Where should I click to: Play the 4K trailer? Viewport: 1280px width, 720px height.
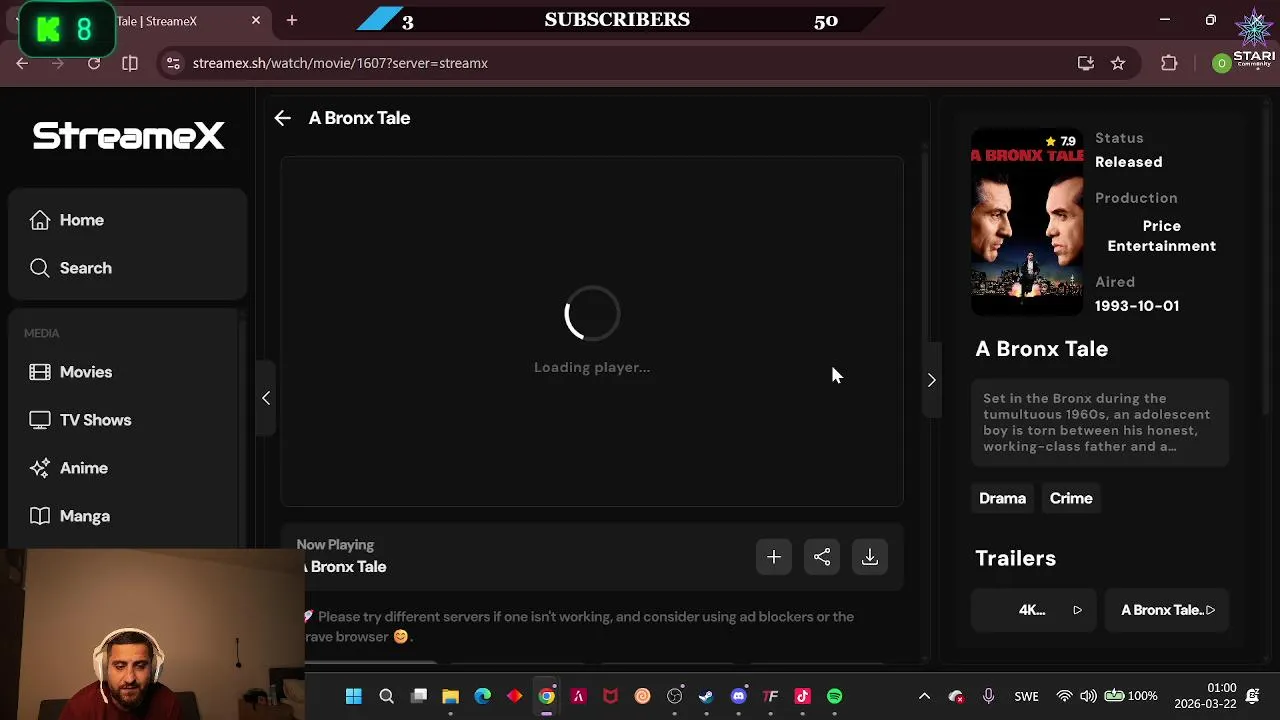[x=1036, y=610]
